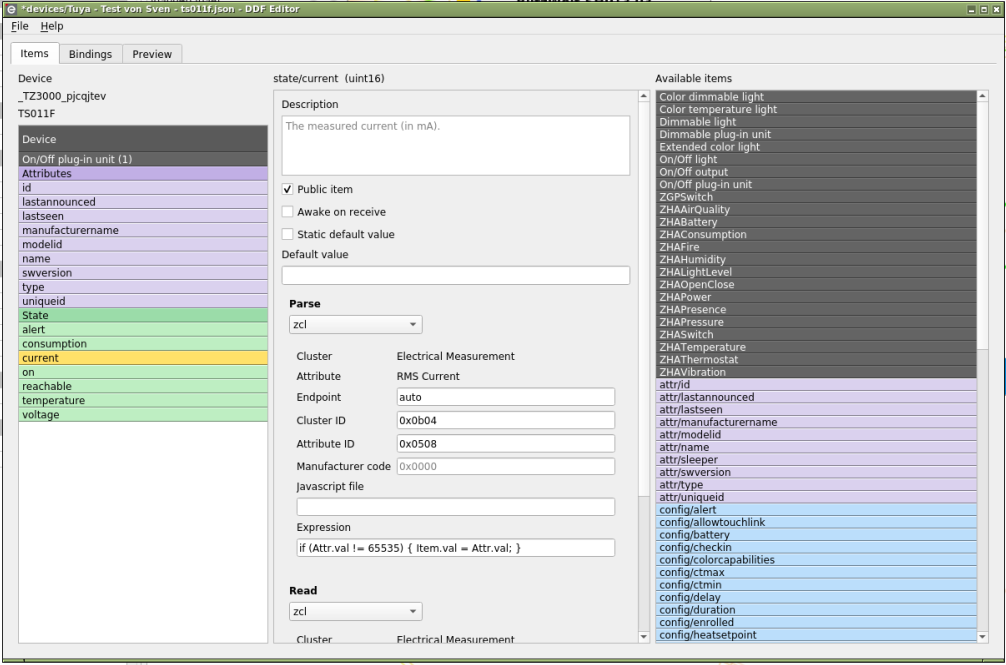Viewport: 1006px width, 665px height.
Task: Click the Endpoint field showing auto
Action: [506, 398]
